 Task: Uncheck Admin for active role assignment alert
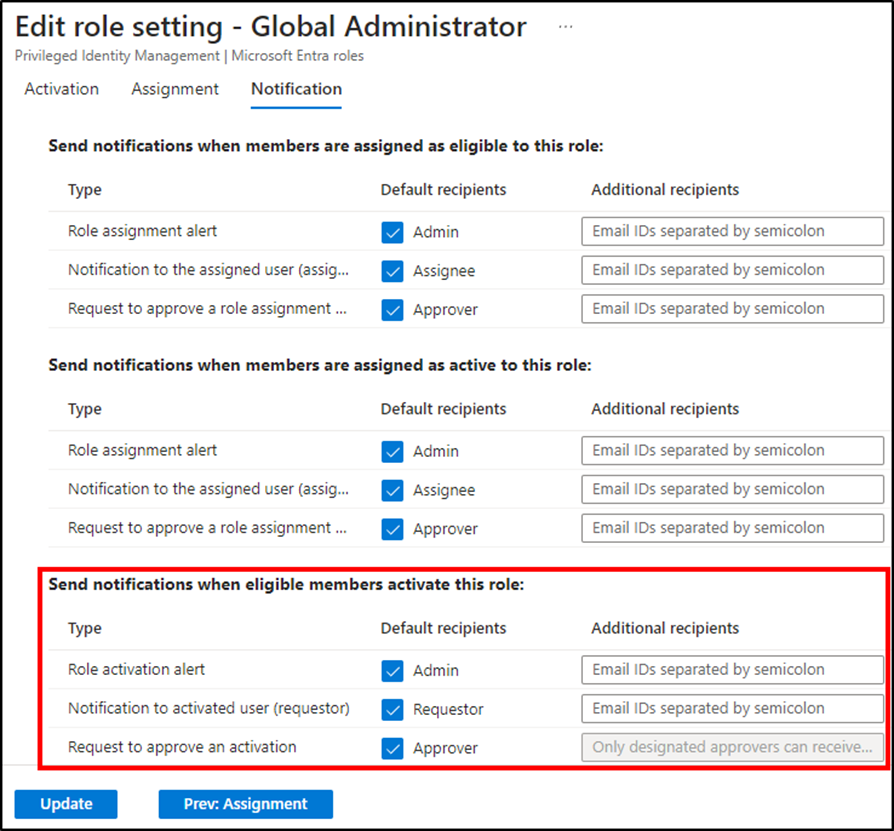pos(392,451)
